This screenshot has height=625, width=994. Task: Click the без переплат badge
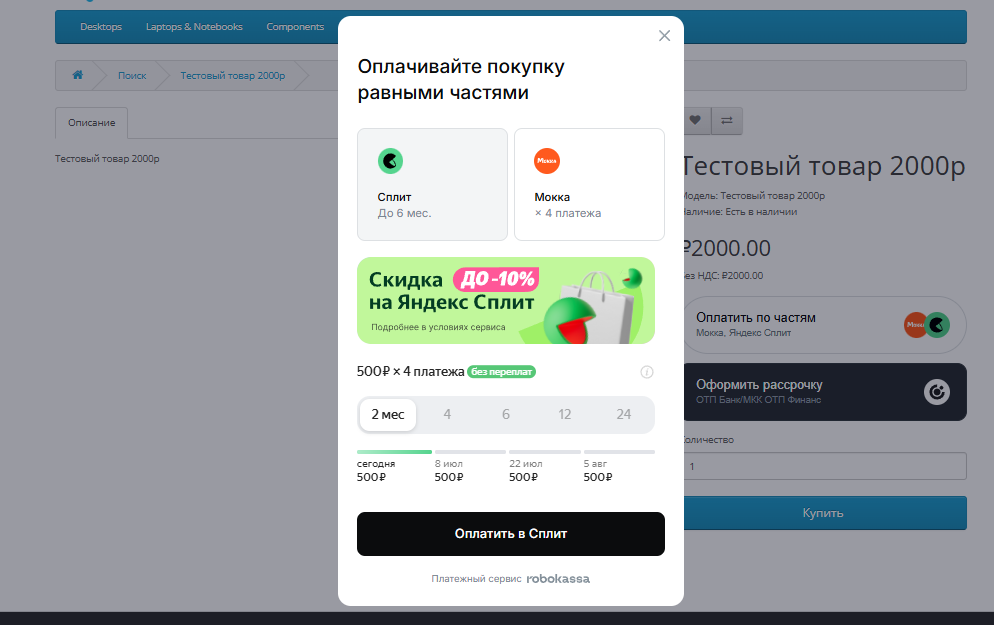pyautogui.click(x=501, y=372)
